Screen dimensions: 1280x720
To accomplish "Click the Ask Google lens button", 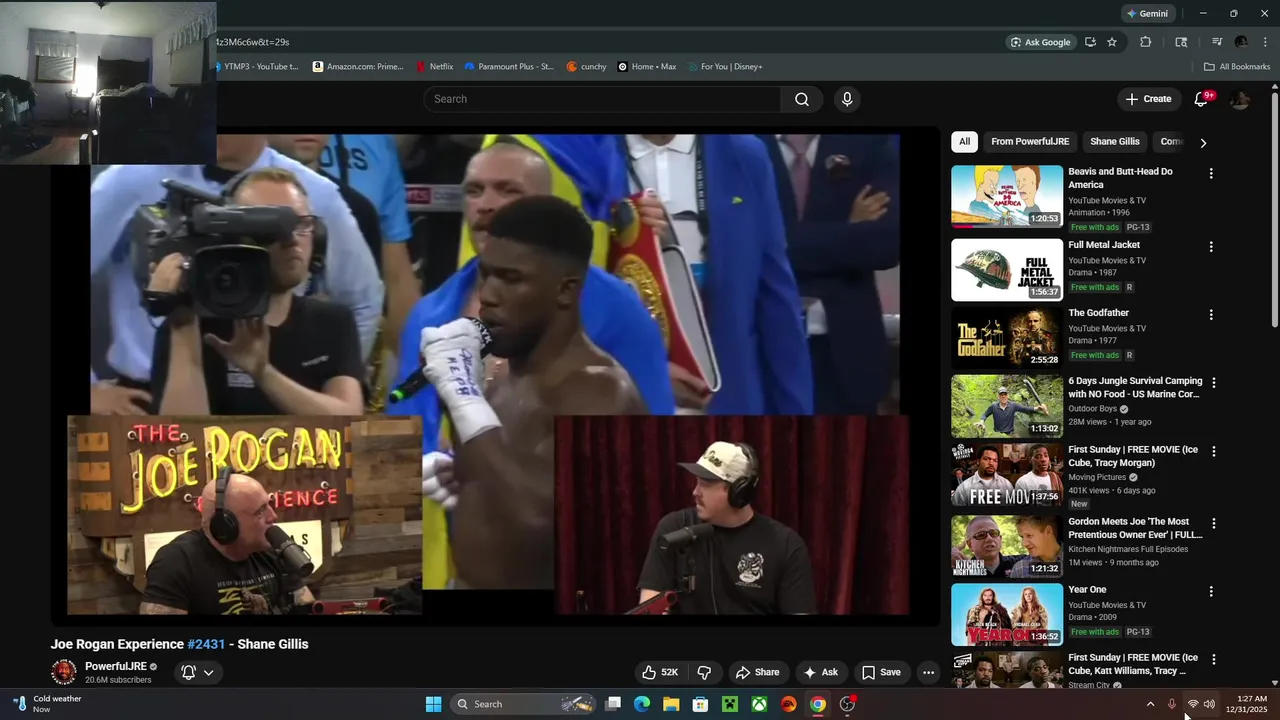I will pos(1041,42).
